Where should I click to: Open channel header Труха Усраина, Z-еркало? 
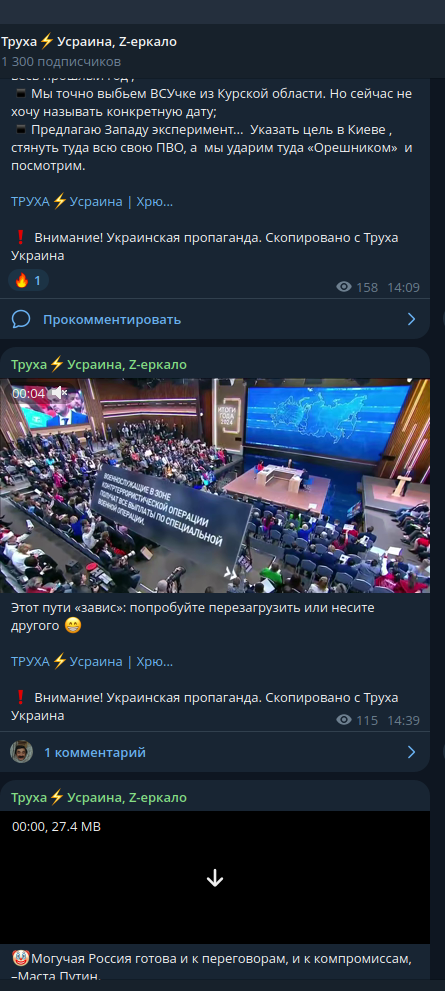pyautogui.click(x=89, y=42)
